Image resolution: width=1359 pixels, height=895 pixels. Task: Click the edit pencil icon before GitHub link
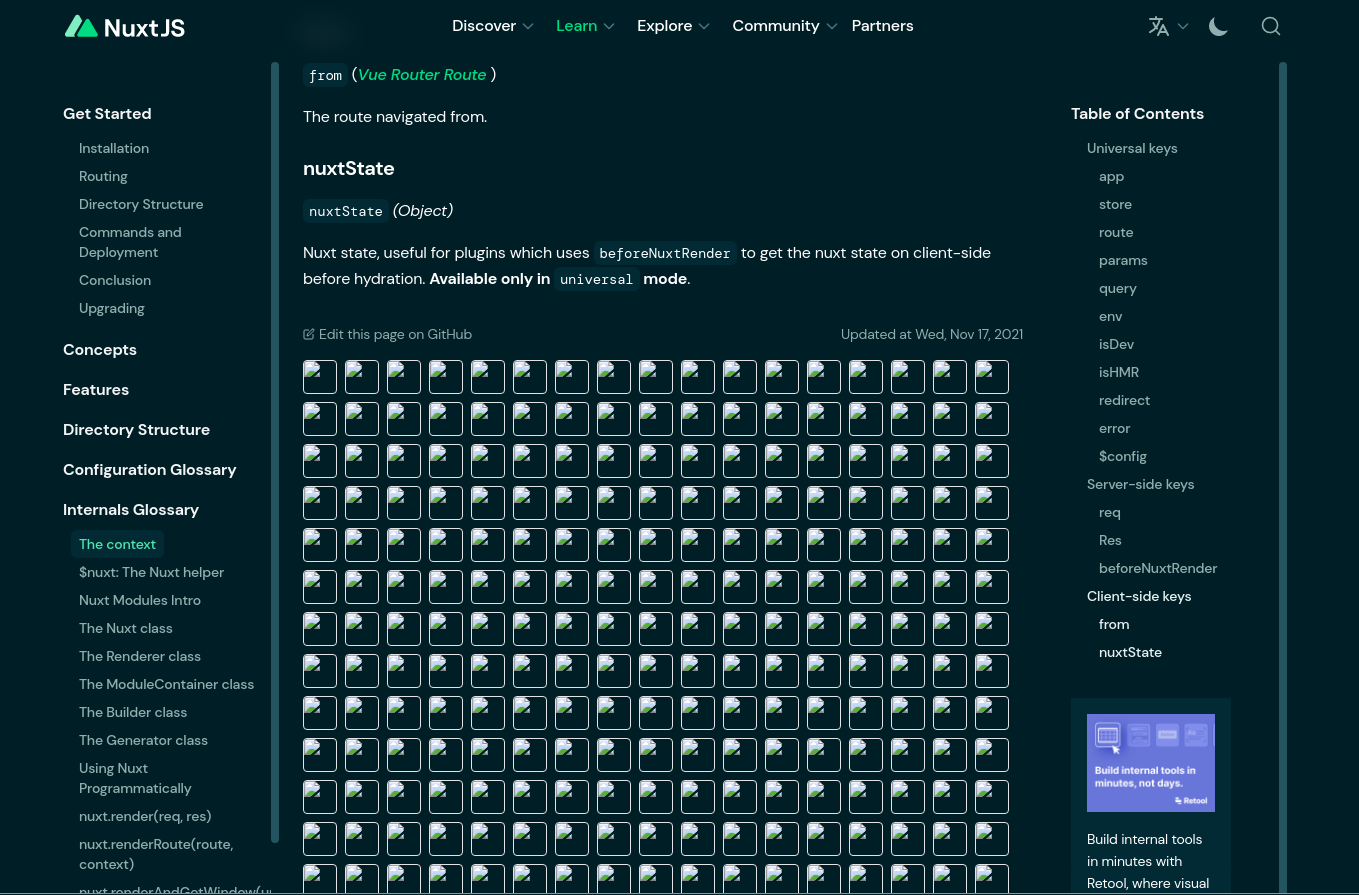click(x=307, y=334)
